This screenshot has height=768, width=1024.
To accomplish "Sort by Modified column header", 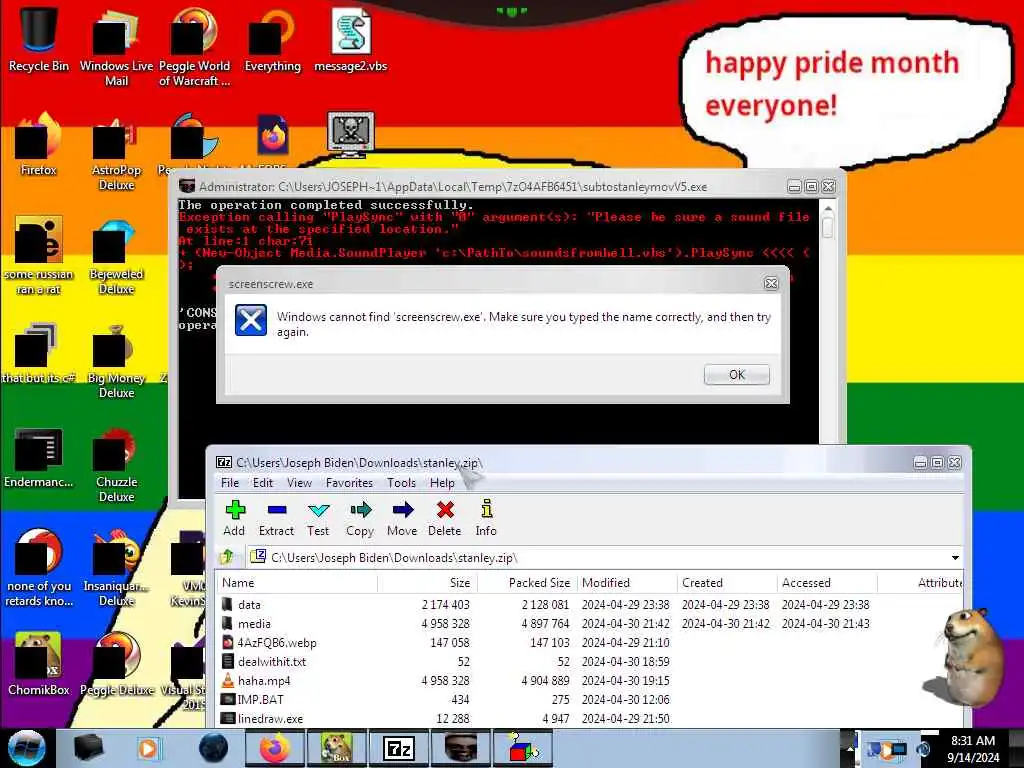I will tap(627, 583).
